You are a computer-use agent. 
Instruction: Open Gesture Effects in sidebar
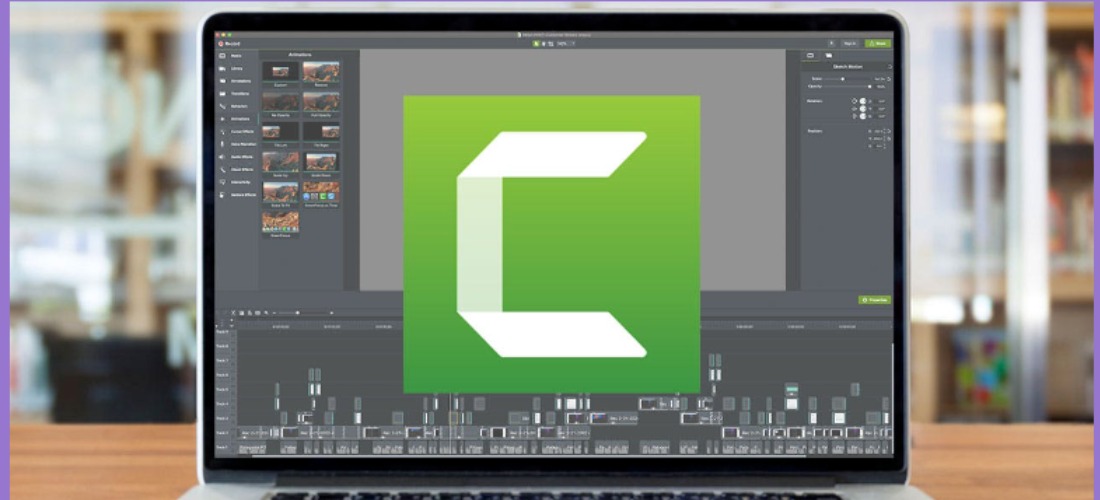tap(236, 194)
